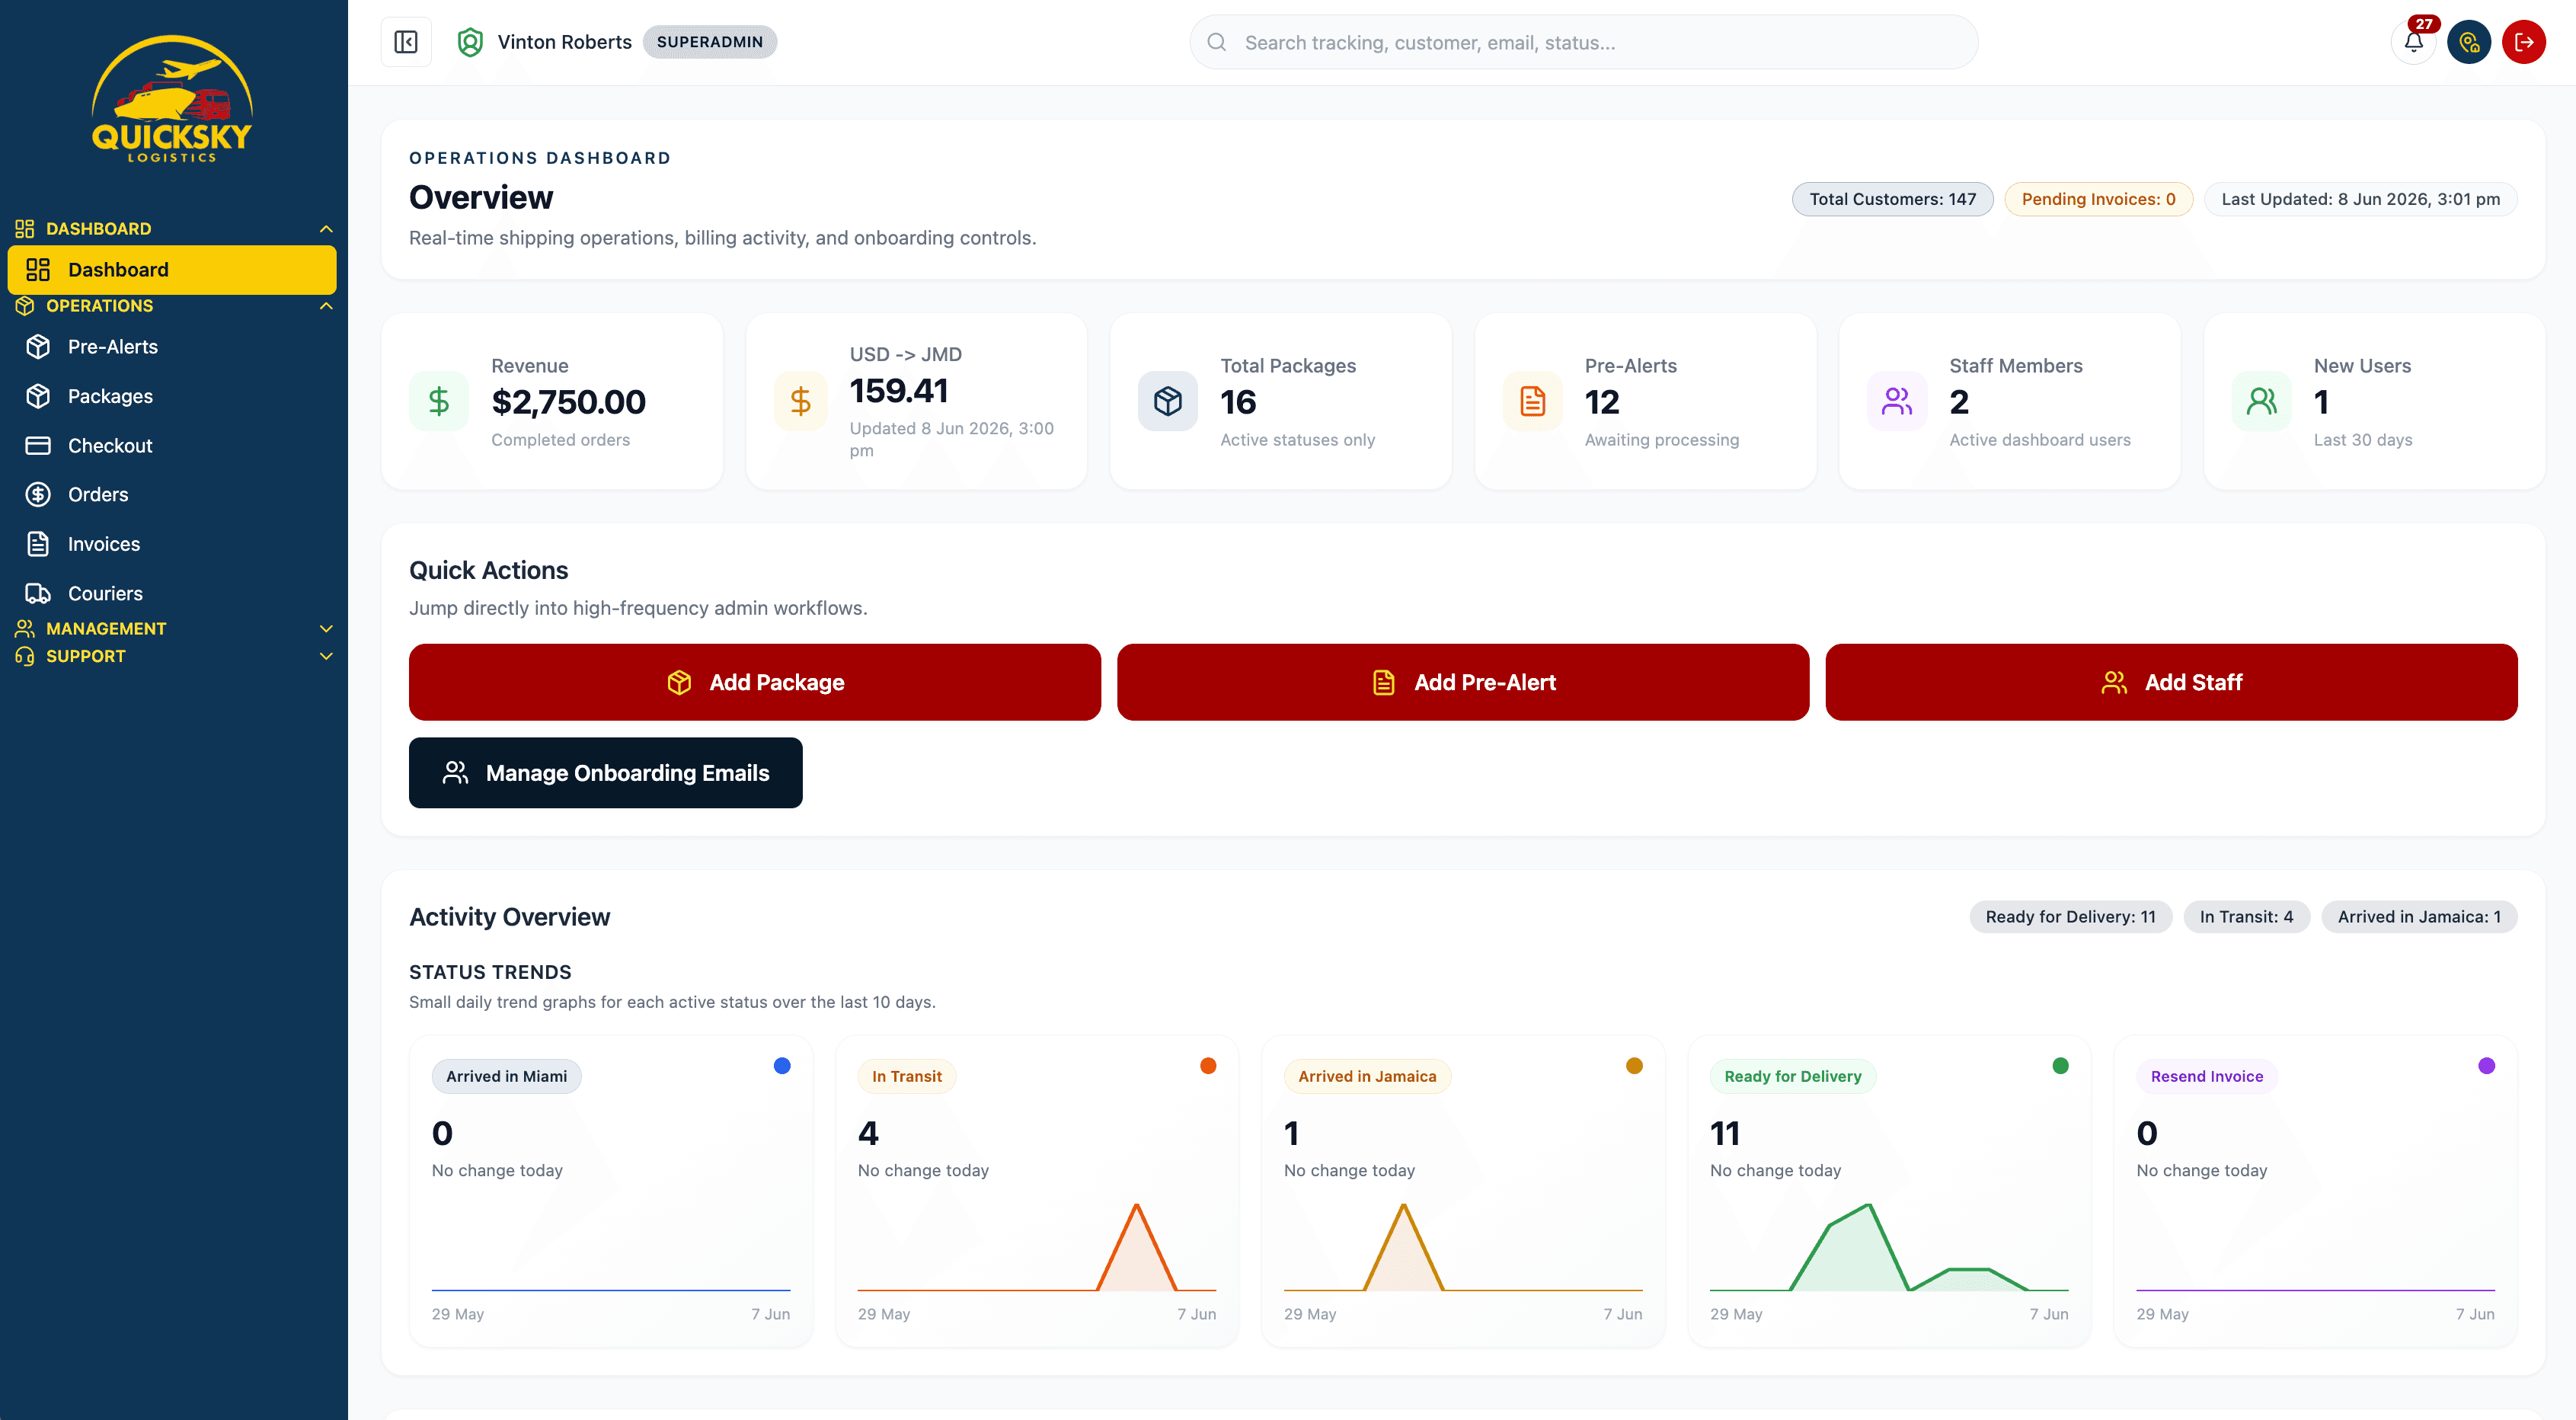Click the Resend Invoice status tag
Viewport: 2576px width, 1420px height.
[2207, 1077]
